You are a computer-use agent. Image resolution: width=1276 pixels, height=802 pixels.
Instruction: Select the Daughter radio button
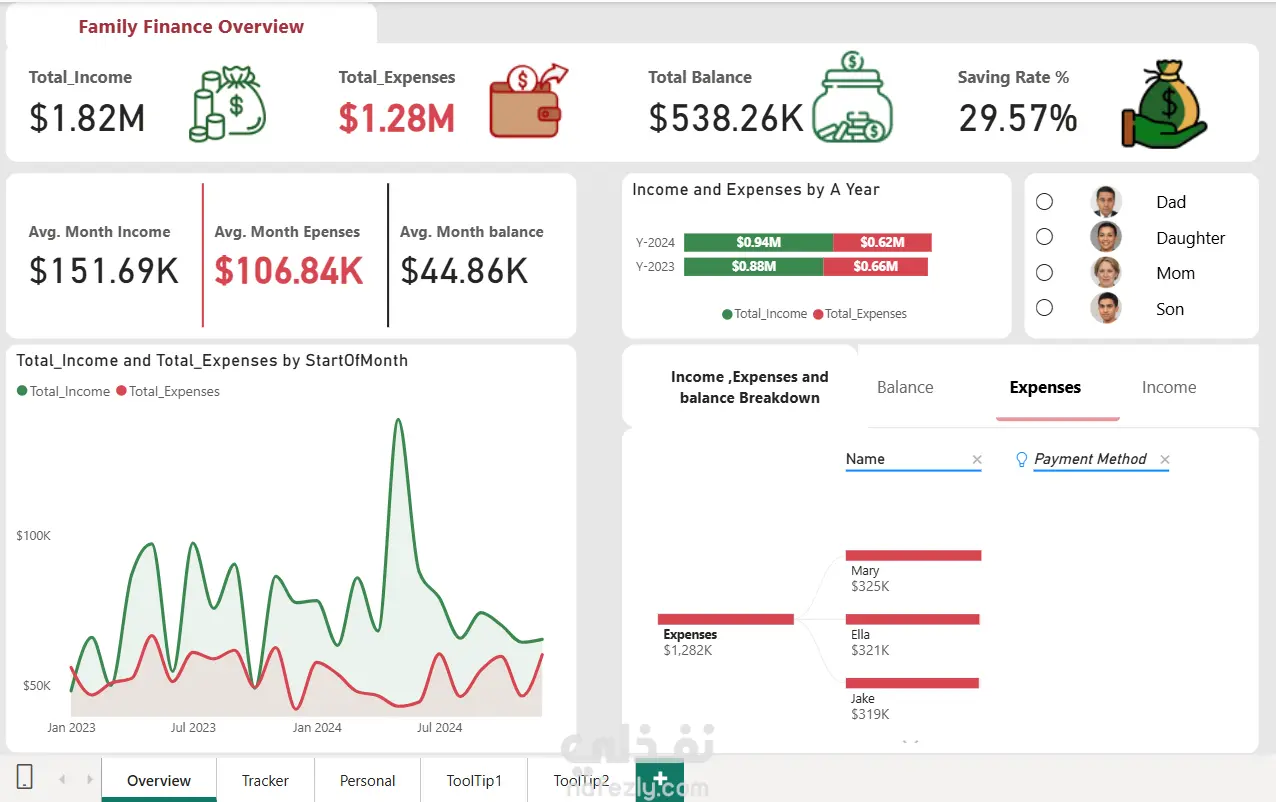[1044, 237]
